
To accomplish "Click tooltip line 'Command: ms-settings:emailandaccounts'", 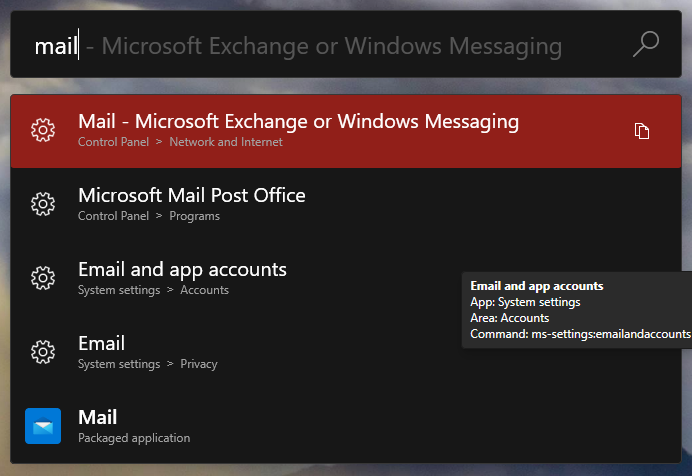I will click(x=580, y=334).
